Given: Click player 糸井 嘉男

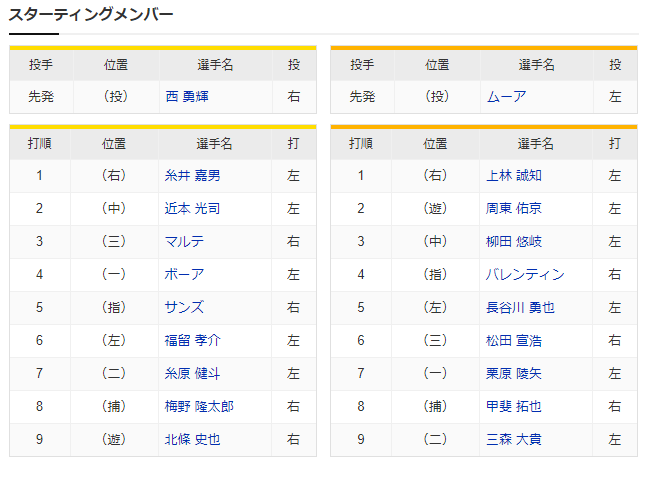Looking at the screenshot, I should pyautogui.click(x=192, y=176).
